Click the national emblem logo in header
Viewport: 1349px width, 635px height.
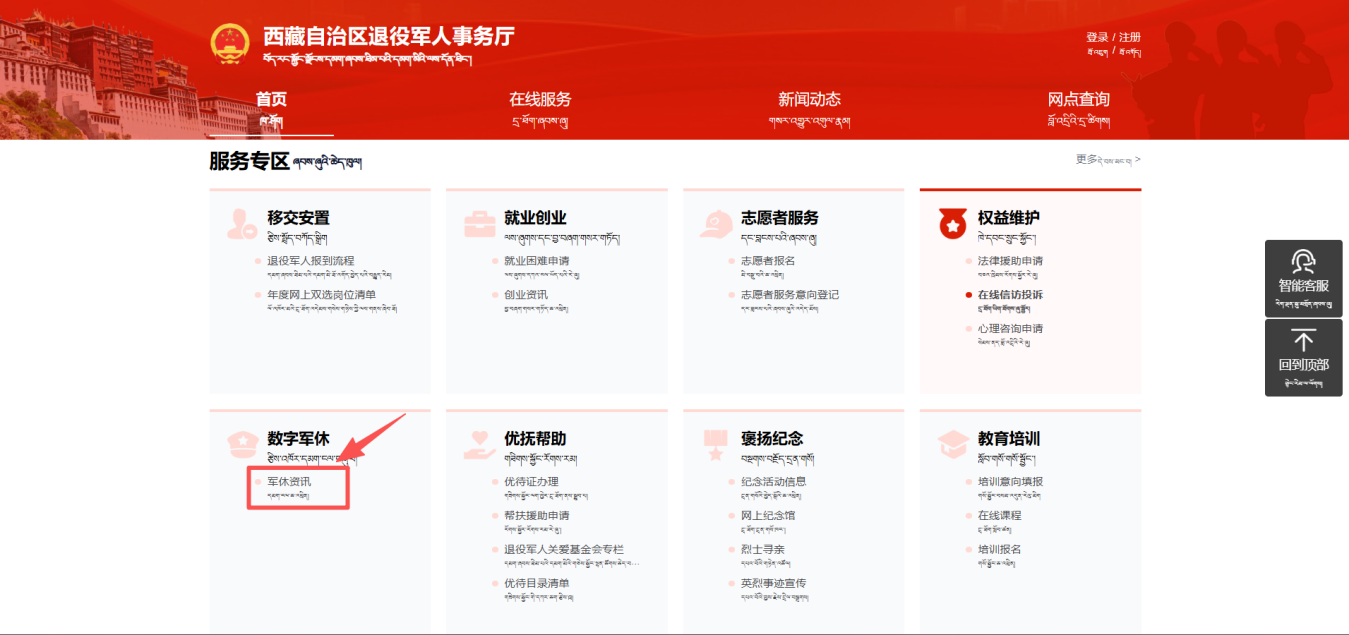[230, 43]
